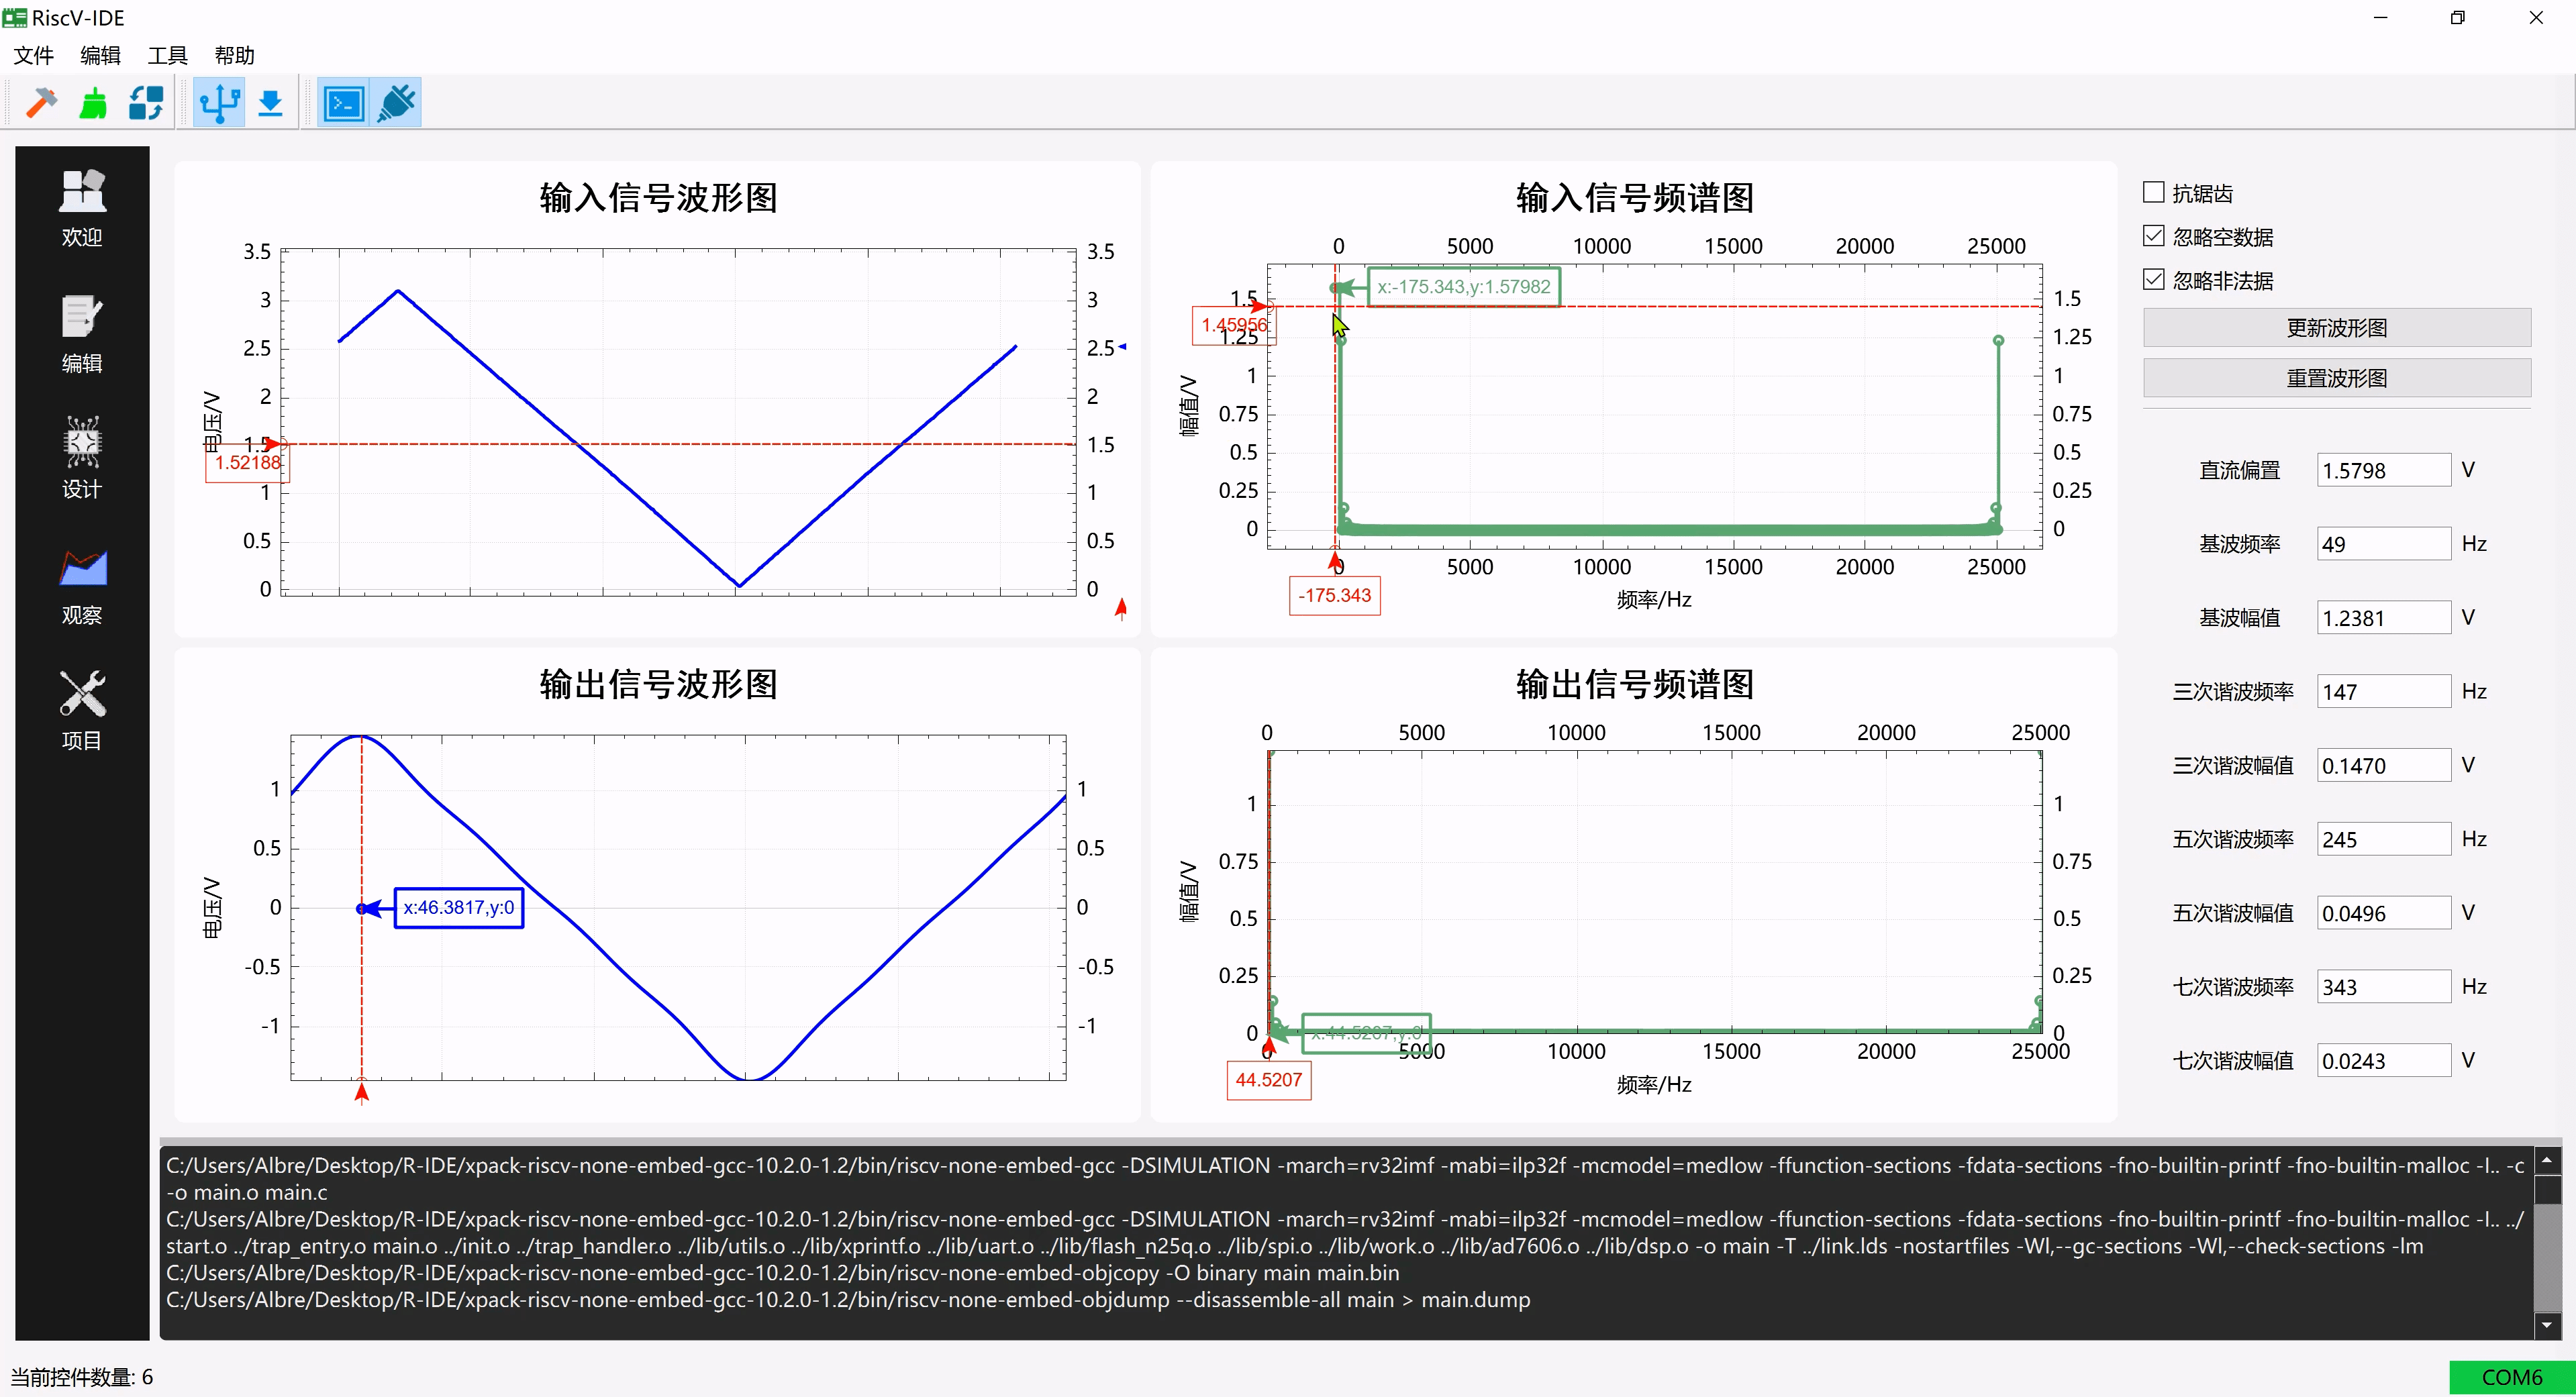2576x1397 pixels.
Task: Click the objcopy command line in console
Action: point(782,1273)
